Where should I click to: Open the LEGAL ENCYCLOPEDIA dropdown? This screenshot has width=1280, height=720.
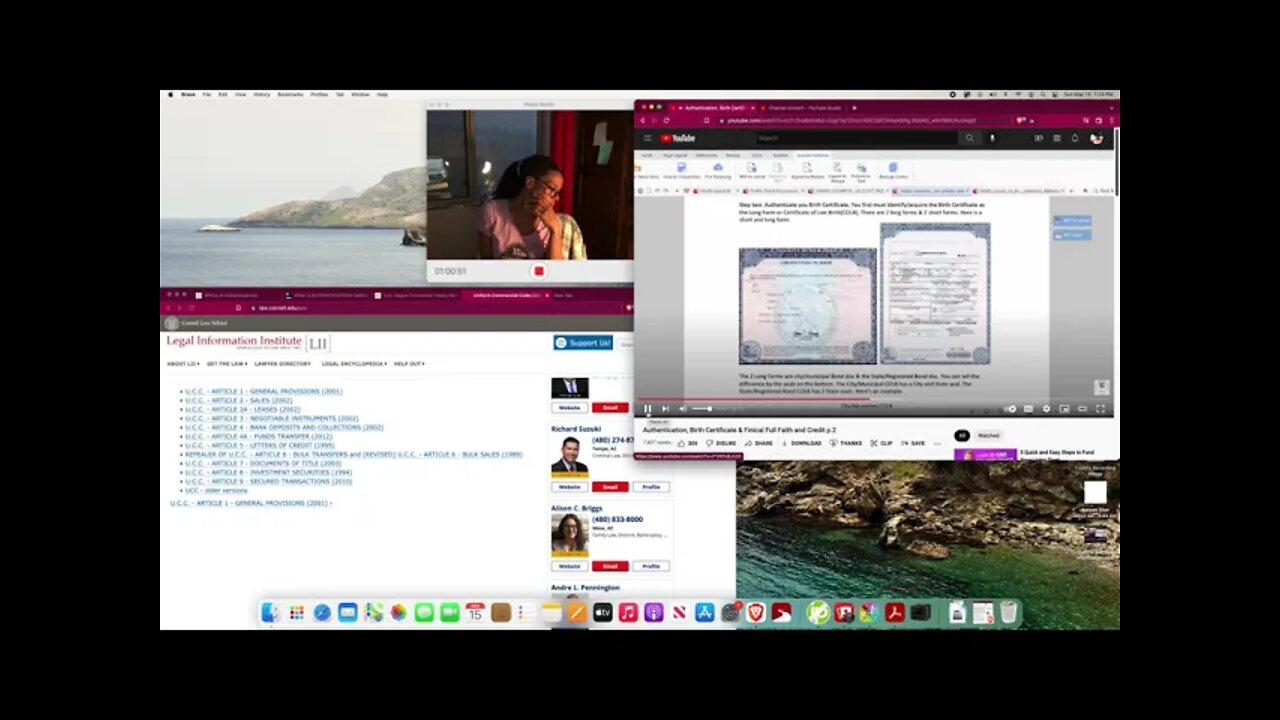tap(354, 364)
